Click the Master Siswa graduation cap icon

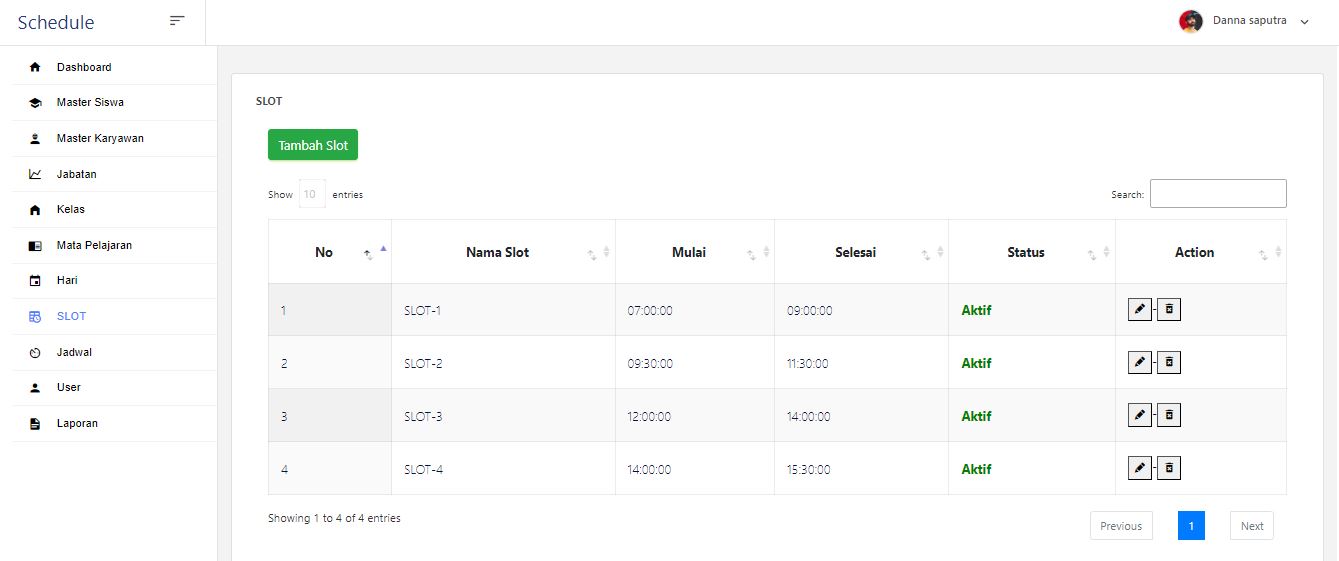(x=35, y=103)
